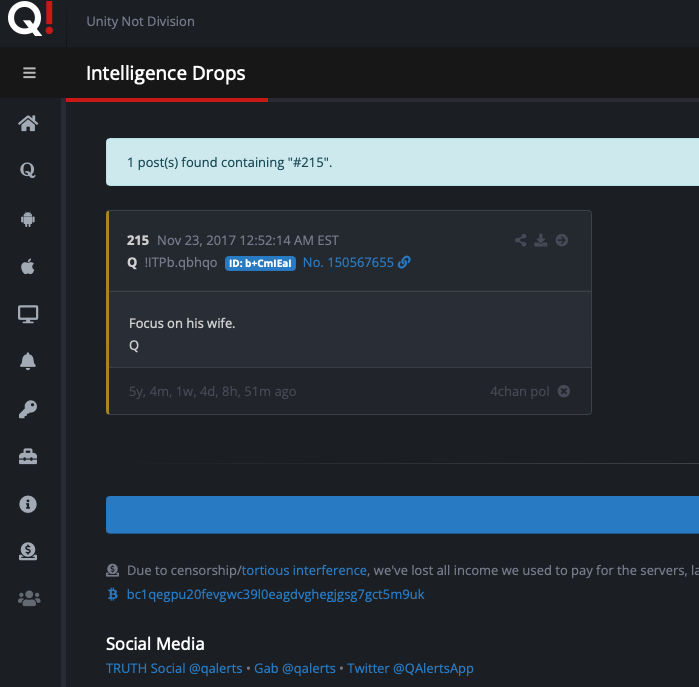Open TRUTH Social @qalerts link
Screen dimensions: 699x687
174,668
